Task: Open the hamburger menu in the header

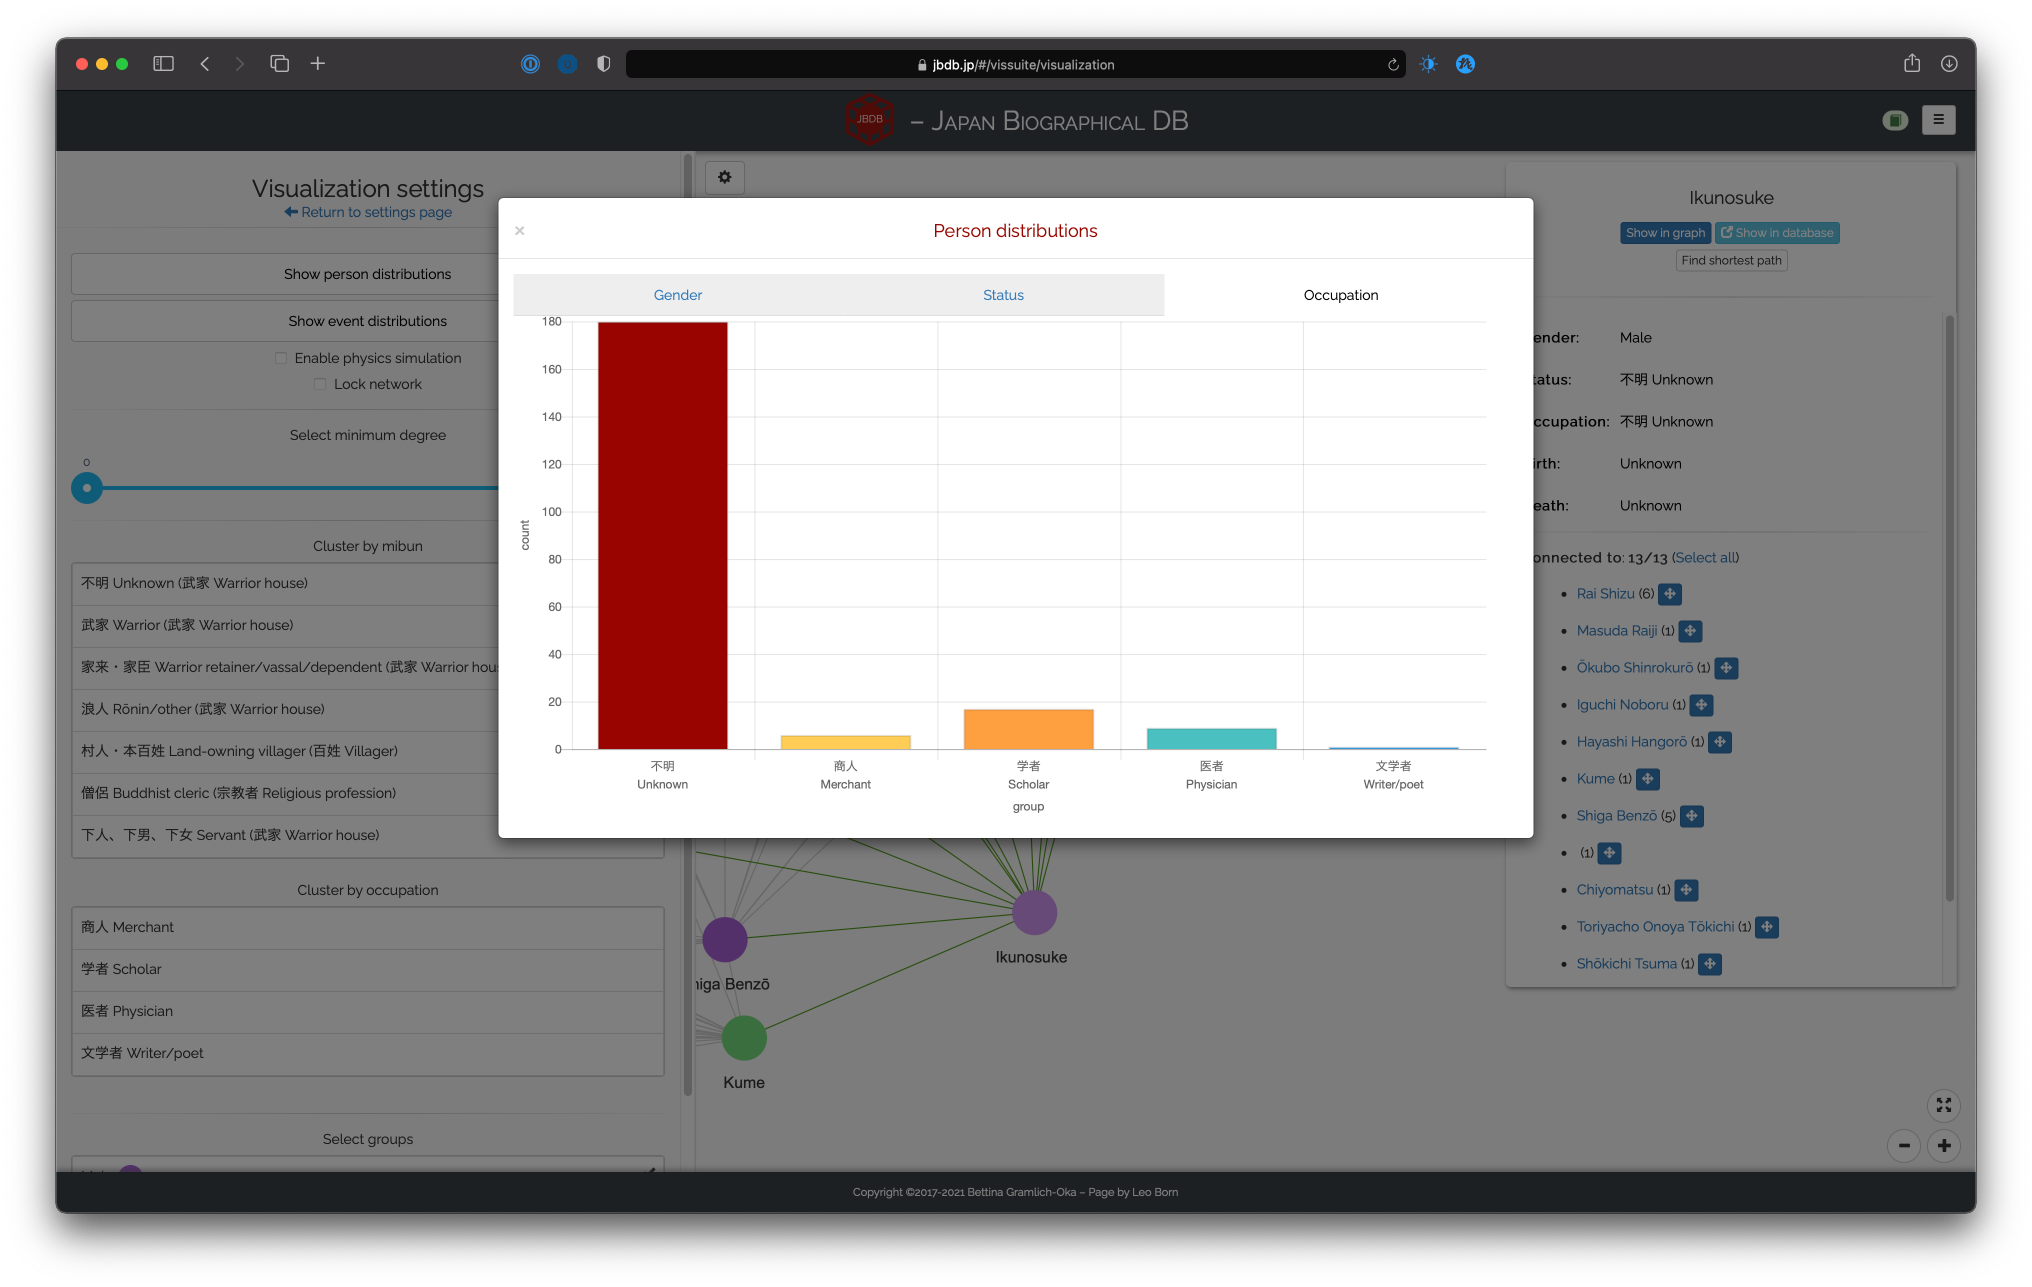Action: click(x=1938, y=120)
